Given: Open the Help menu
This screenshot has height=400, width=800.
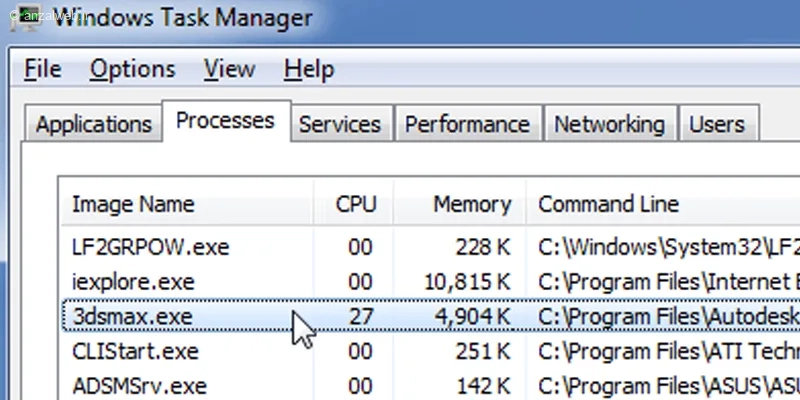Looking at the screenshot, I should pos(308,70).
